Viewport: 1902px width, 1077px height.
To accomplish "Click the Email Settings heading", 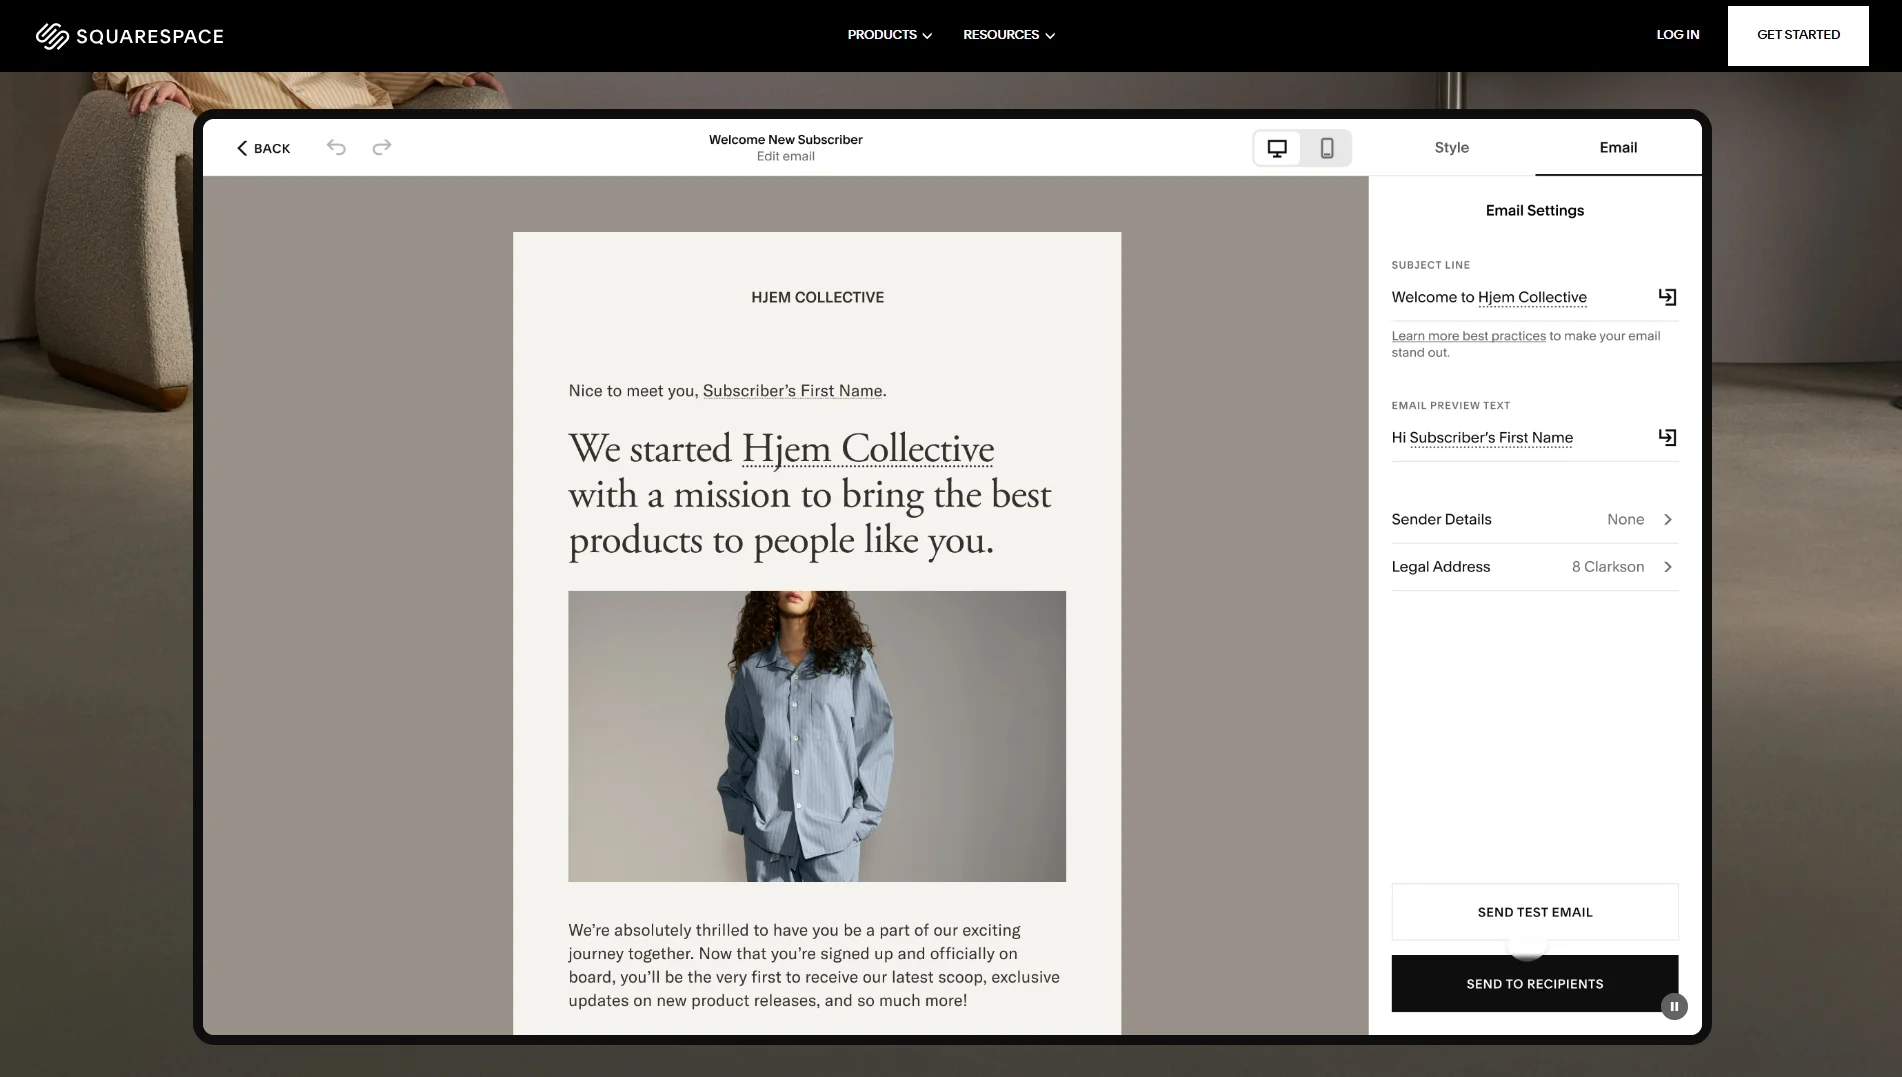I will pyautogui.click(x=1534, y=211).
